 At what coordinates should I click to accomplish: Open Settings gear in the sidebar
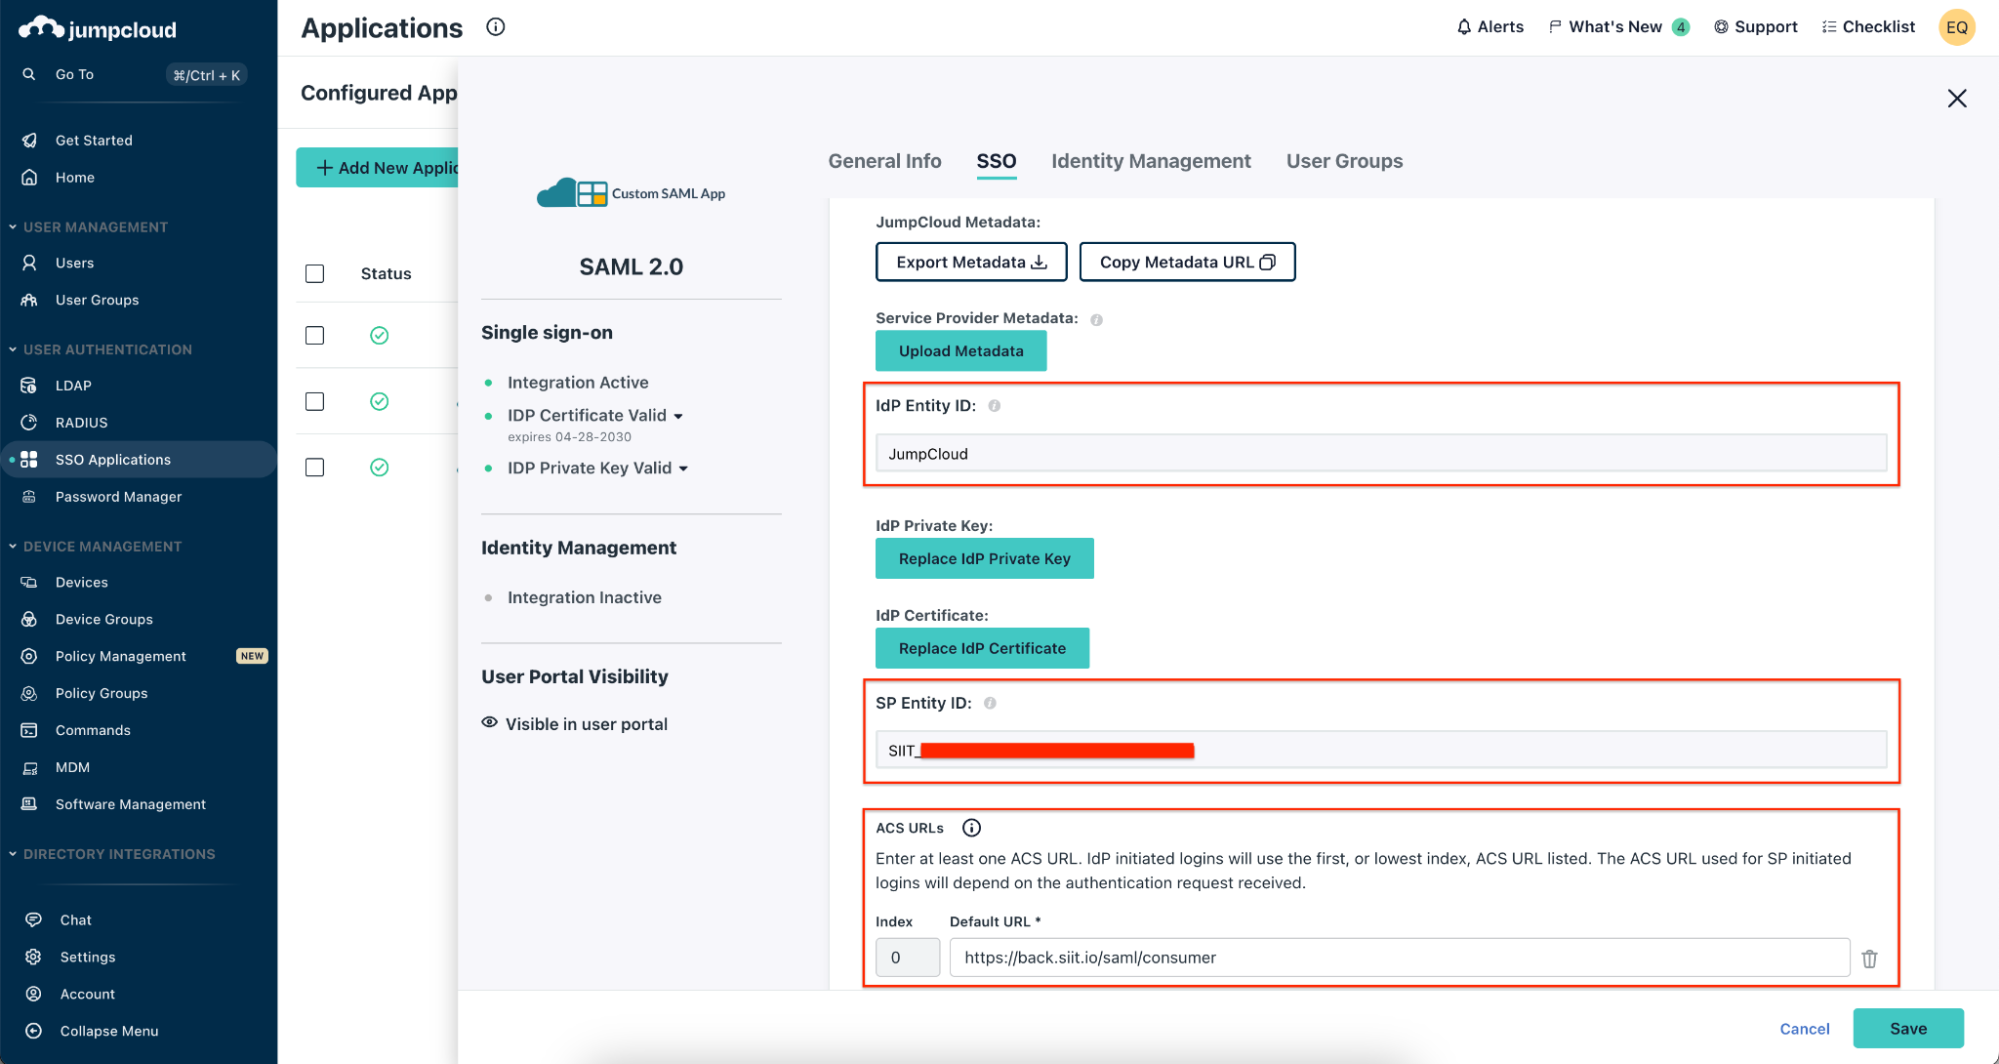click(x=33, y=957)
